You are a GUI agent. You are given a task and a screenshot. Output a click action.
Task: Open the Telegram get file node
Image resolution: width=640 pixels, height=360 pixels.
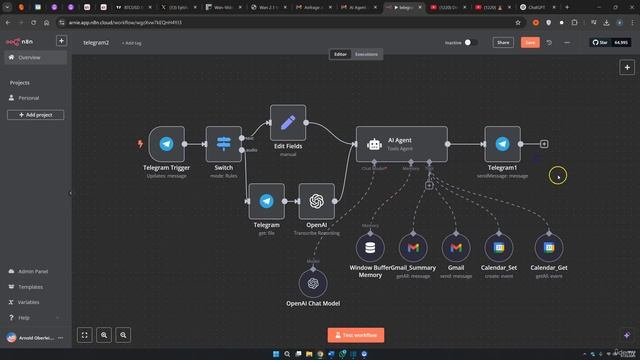pos(267,201)
